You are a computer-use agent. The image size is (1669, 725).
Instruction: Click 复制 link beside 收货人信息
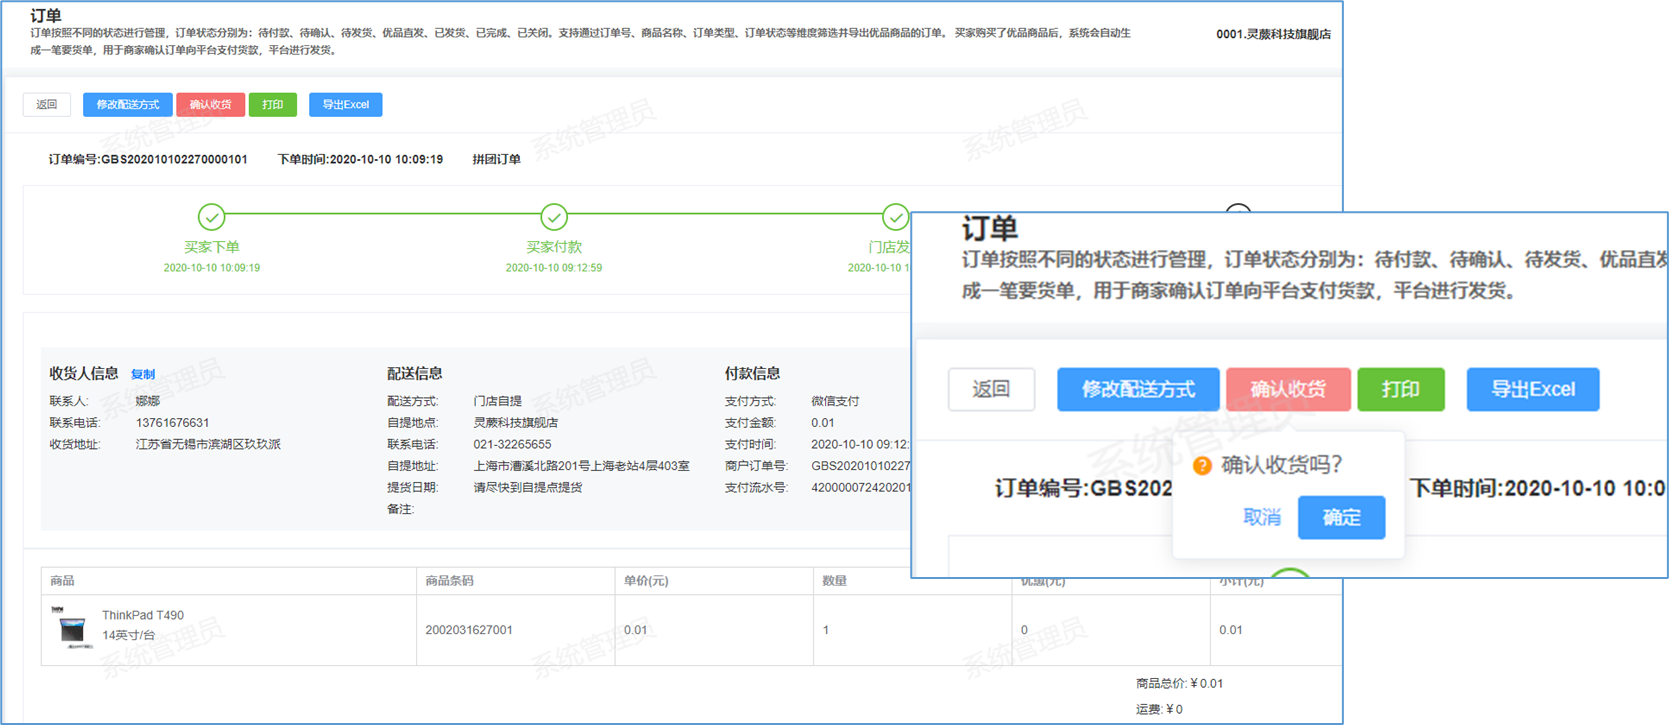pos(143,374)
